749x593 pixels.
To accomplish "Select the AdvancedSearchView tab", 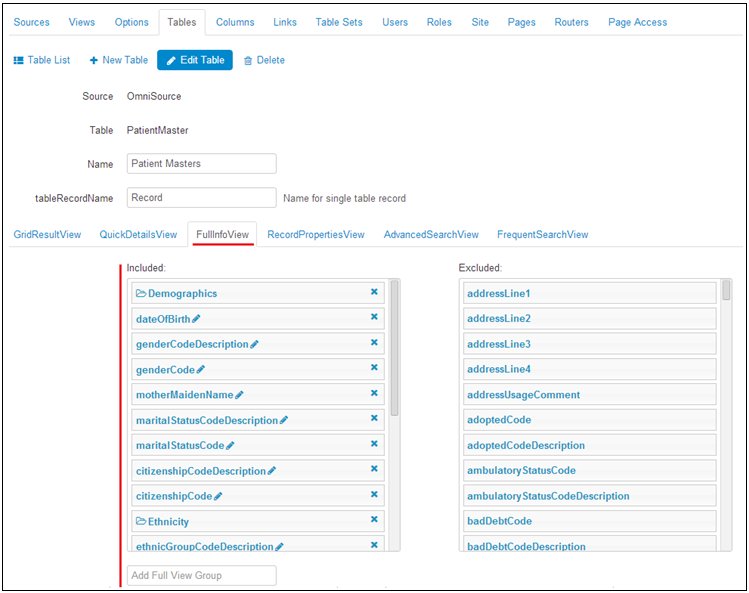I will pyautogui.click(x=431, y=234).
